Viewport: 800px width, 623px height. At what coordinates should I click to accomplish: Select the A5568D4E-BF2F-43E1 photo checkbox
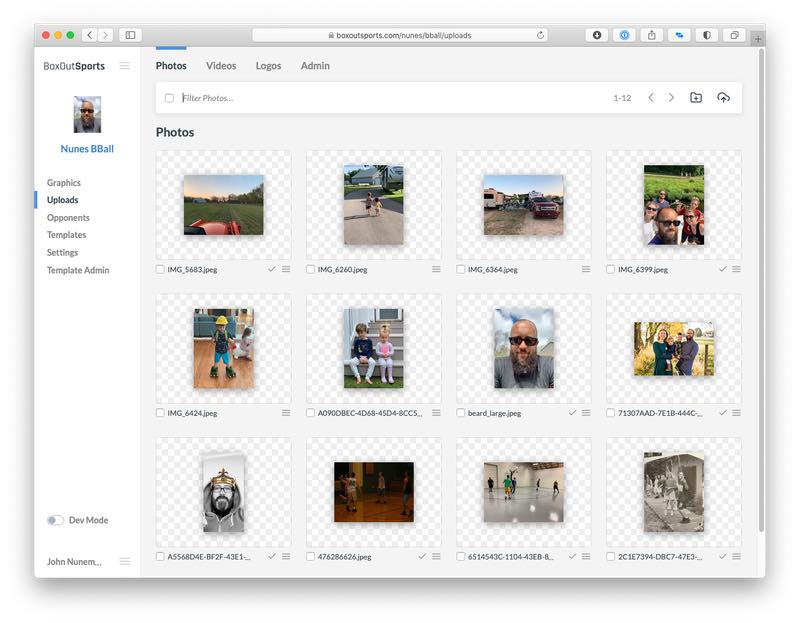tap(157, 555)
